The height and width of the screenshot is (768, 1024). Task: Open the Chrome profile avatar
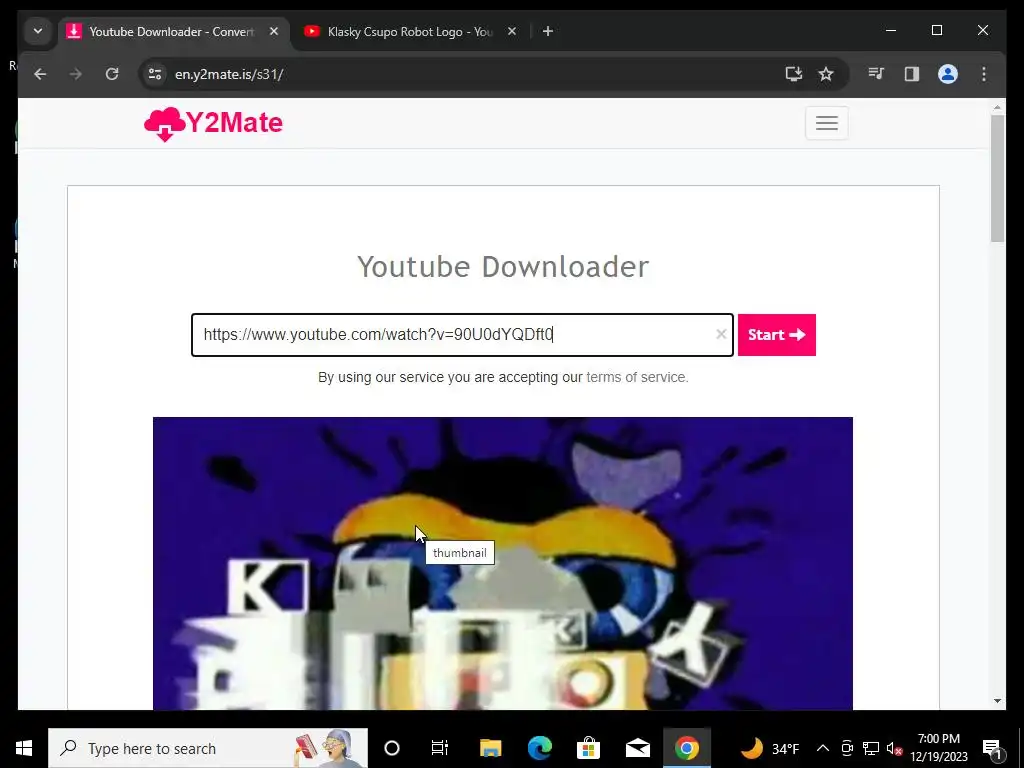[x=948, y=74]
